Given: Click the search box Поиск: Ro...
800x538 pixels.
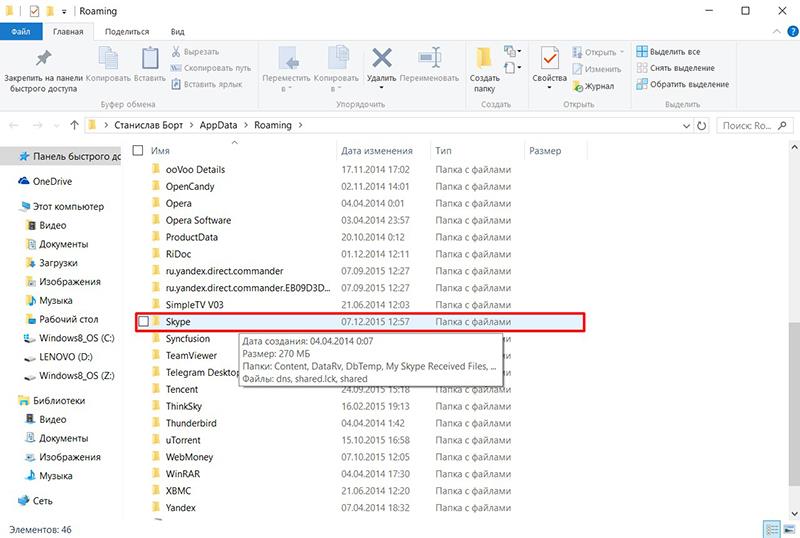Looking at the screenshot, I should click(750, 126).
